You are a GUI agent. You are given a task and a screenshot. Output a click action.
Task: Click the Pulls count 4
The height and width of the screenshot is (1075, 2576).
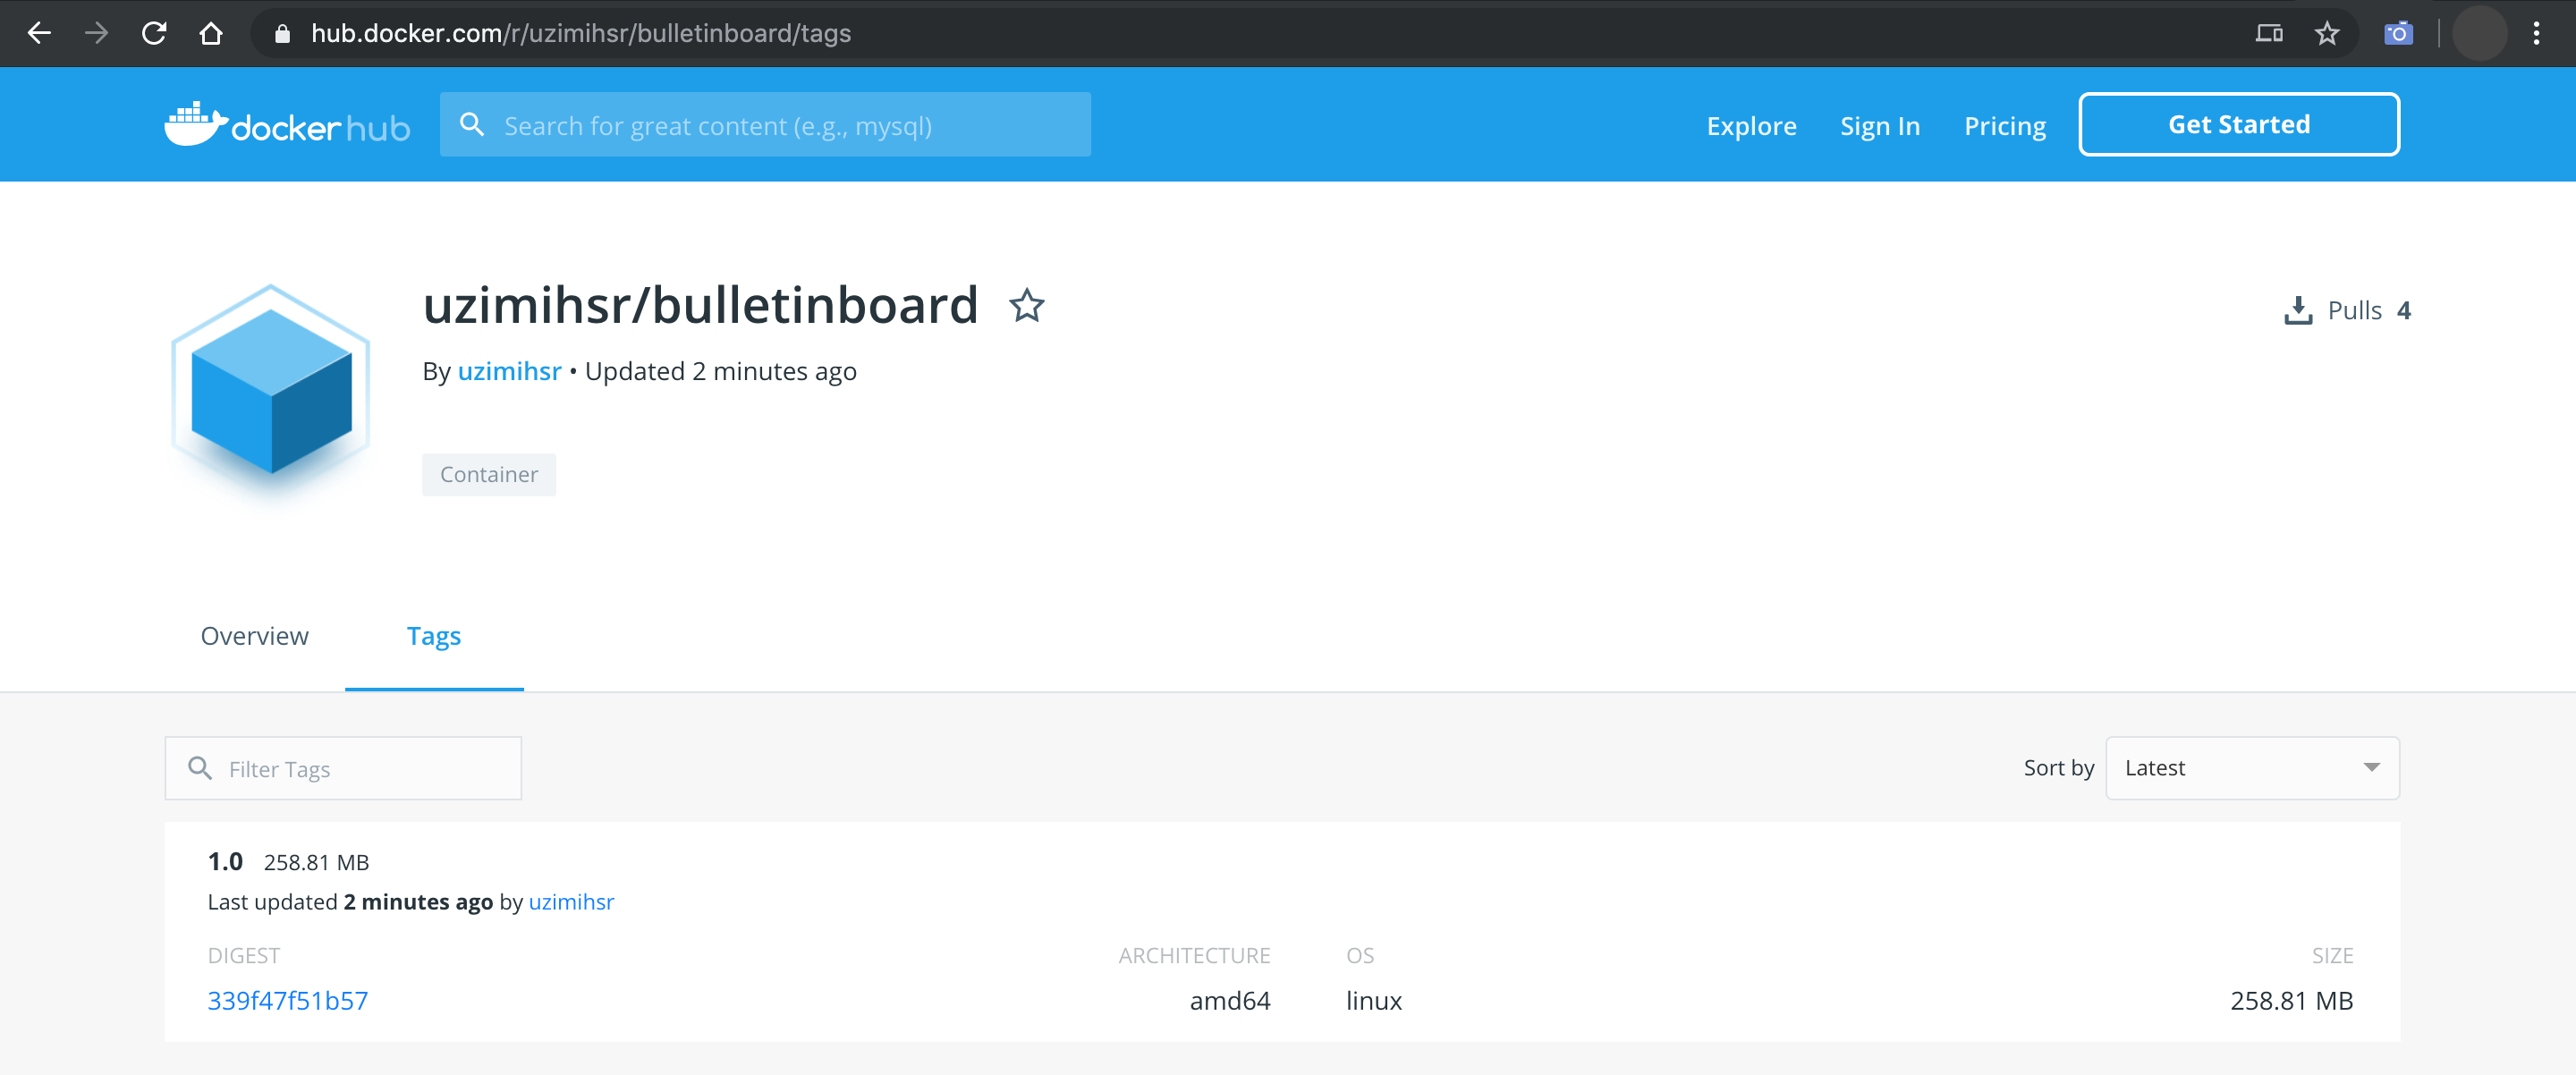point(2404,310)
